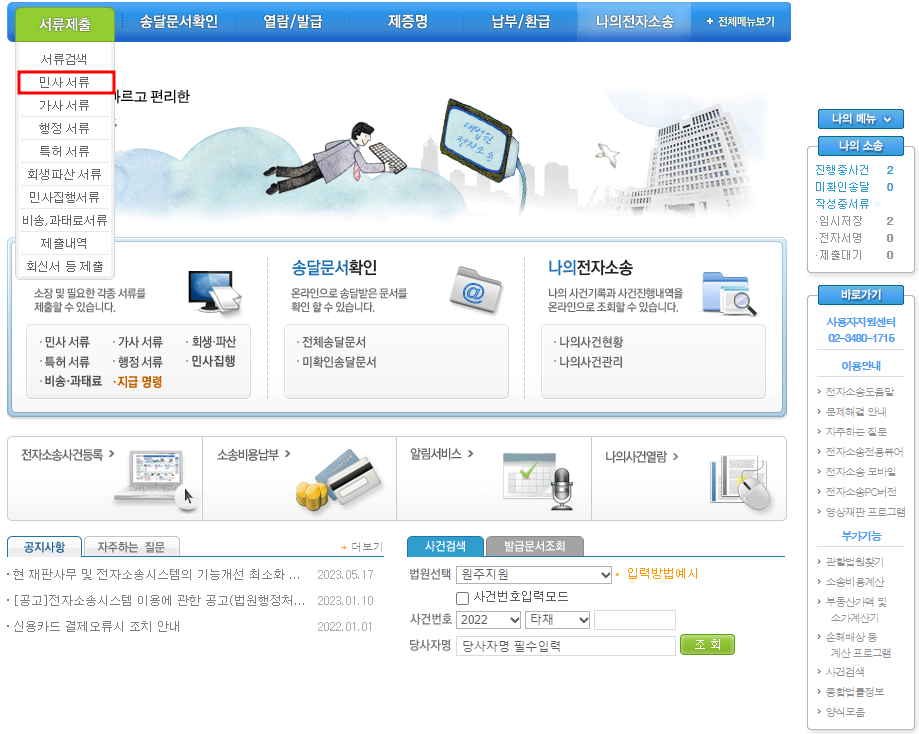Click the folder with magnifier icon

coord(730,293)
